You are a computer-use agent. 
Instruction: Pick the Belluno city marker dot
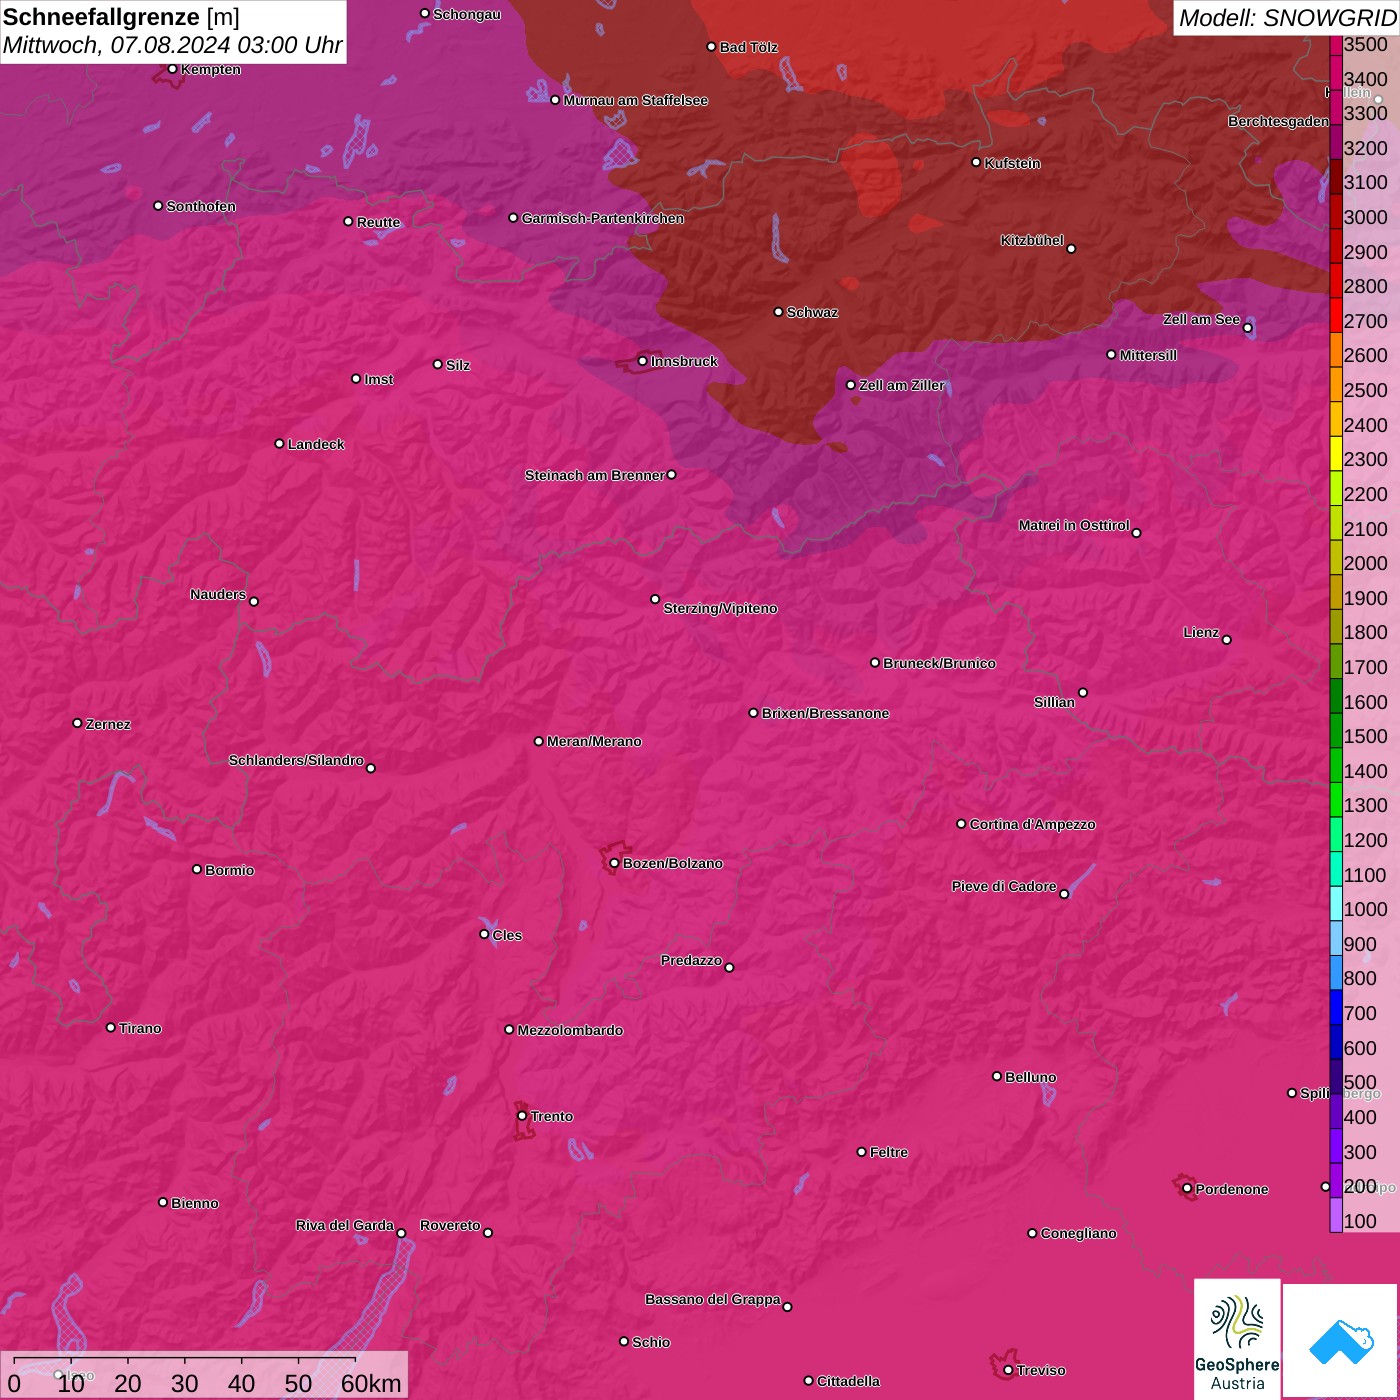pos(997,1076)
